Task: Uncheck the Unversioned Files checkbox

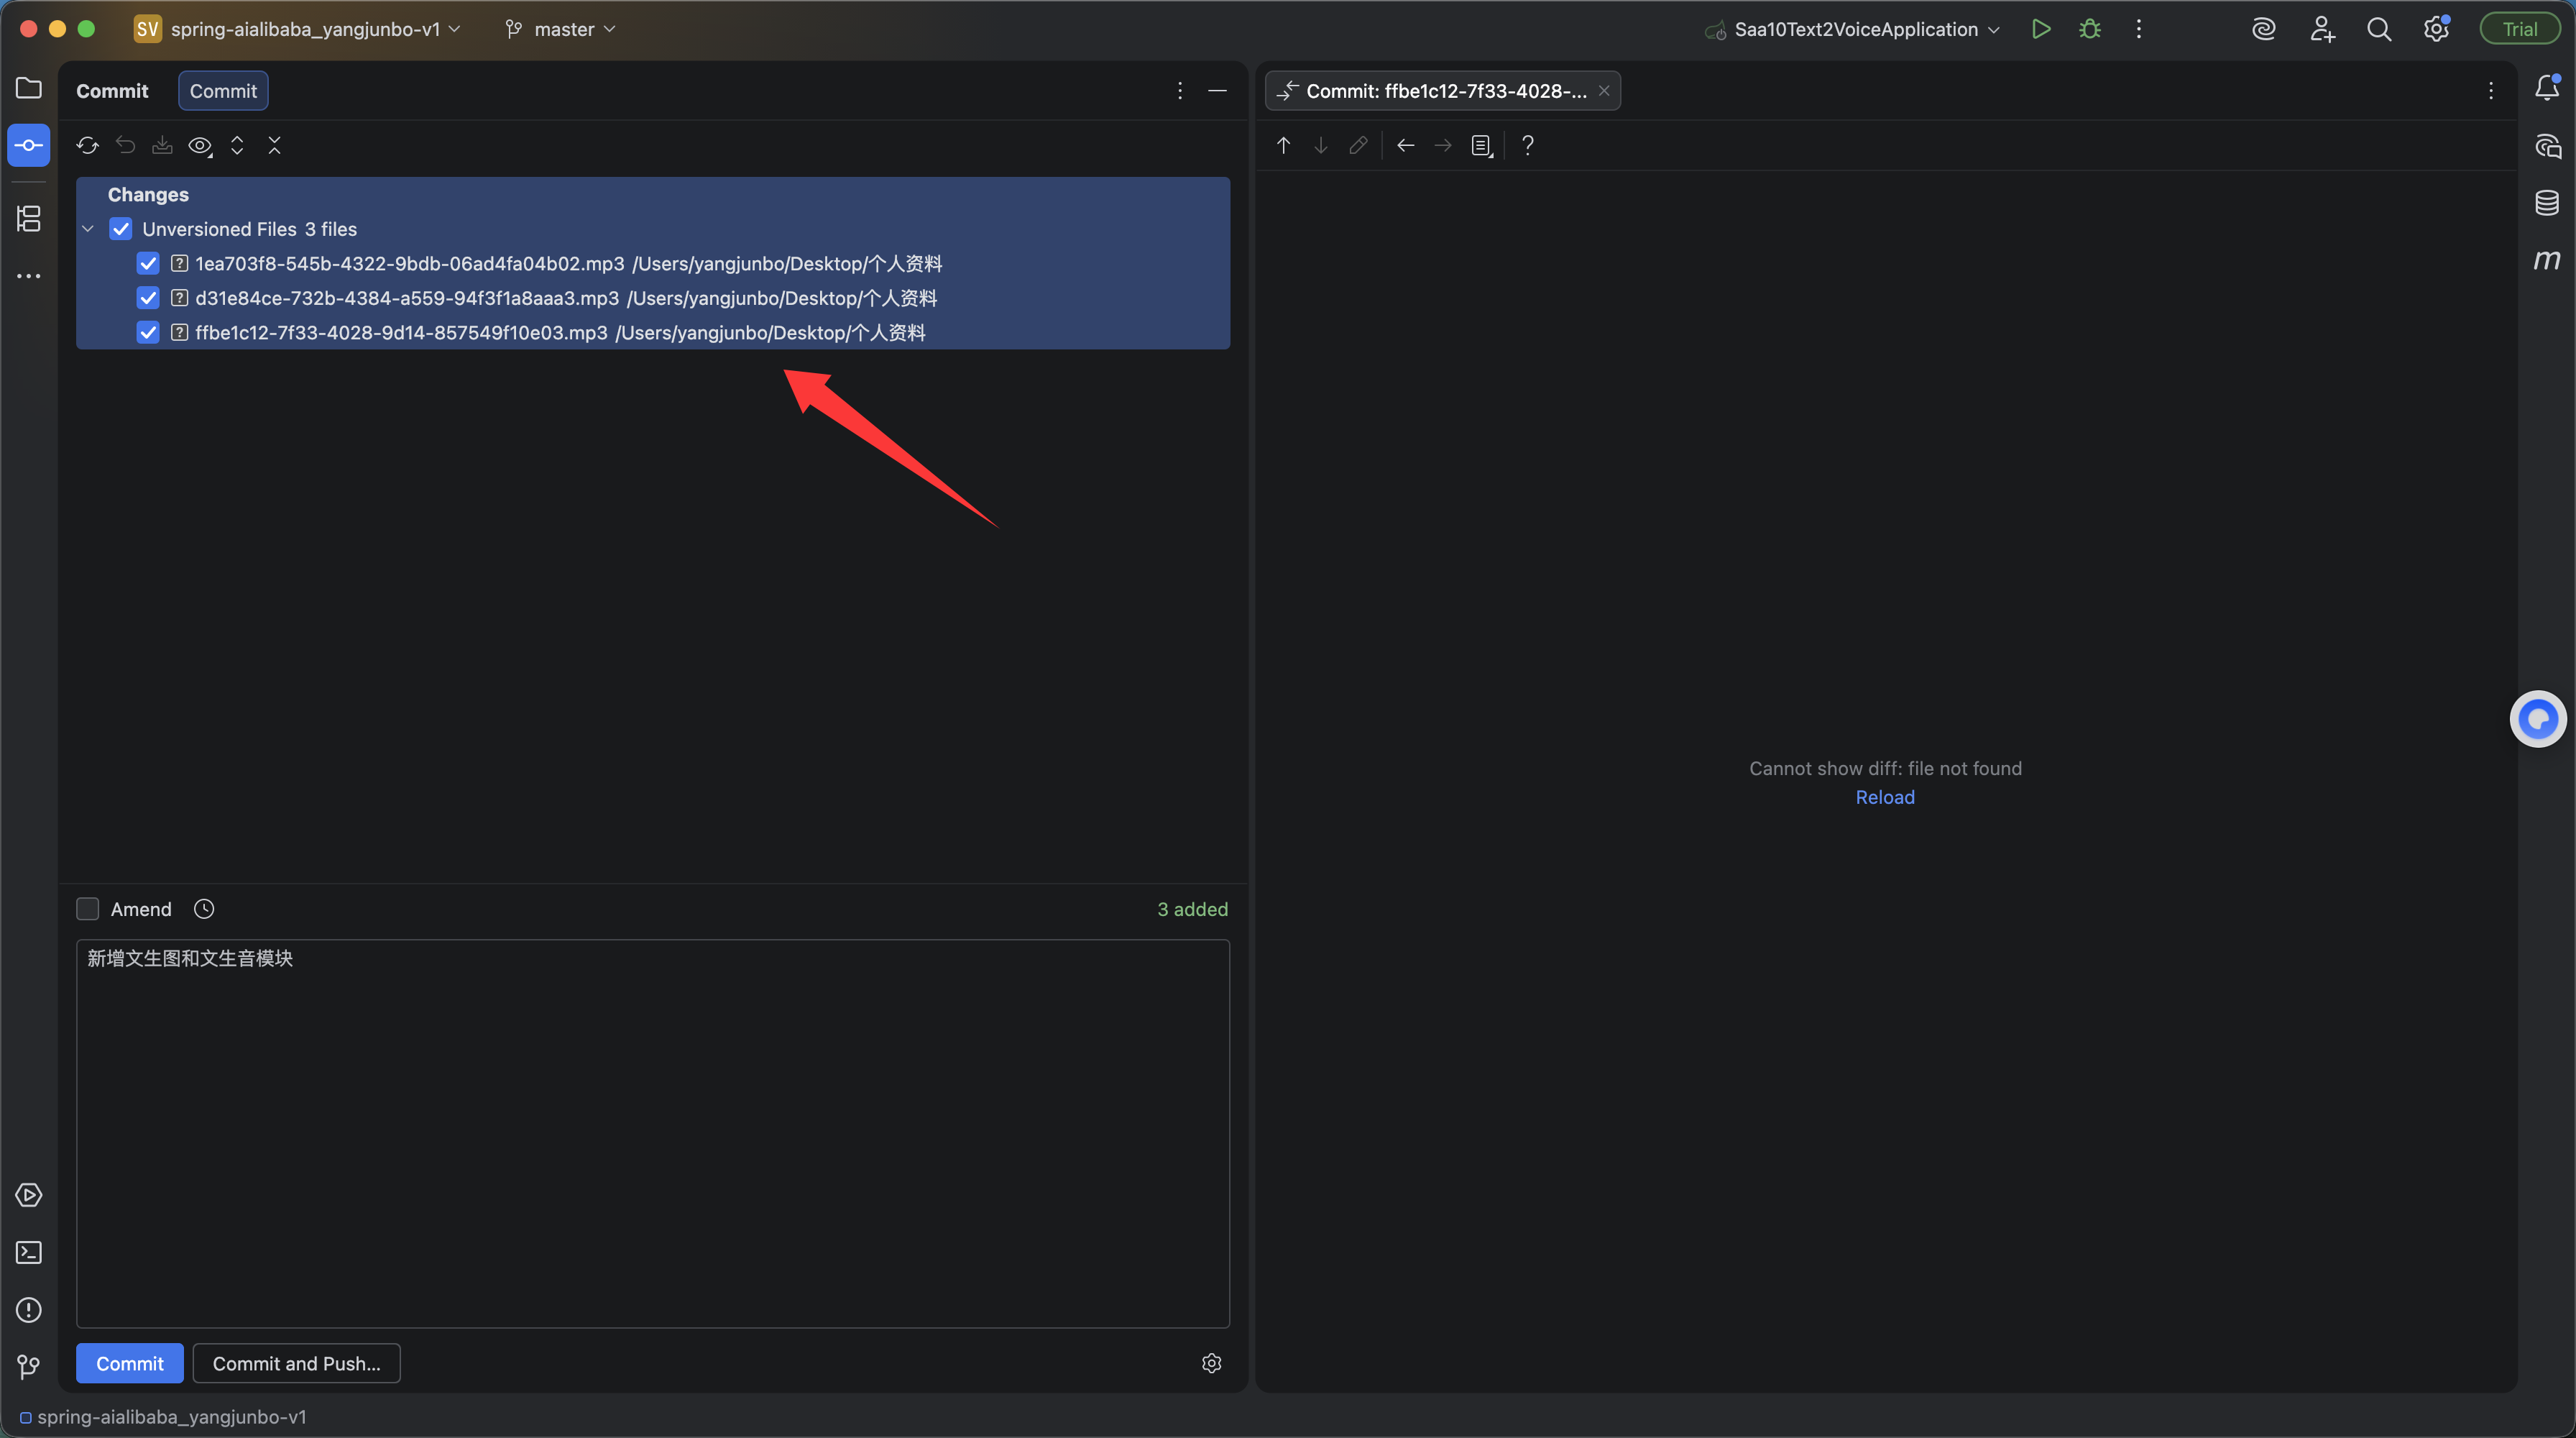Action: click(121, 229)
